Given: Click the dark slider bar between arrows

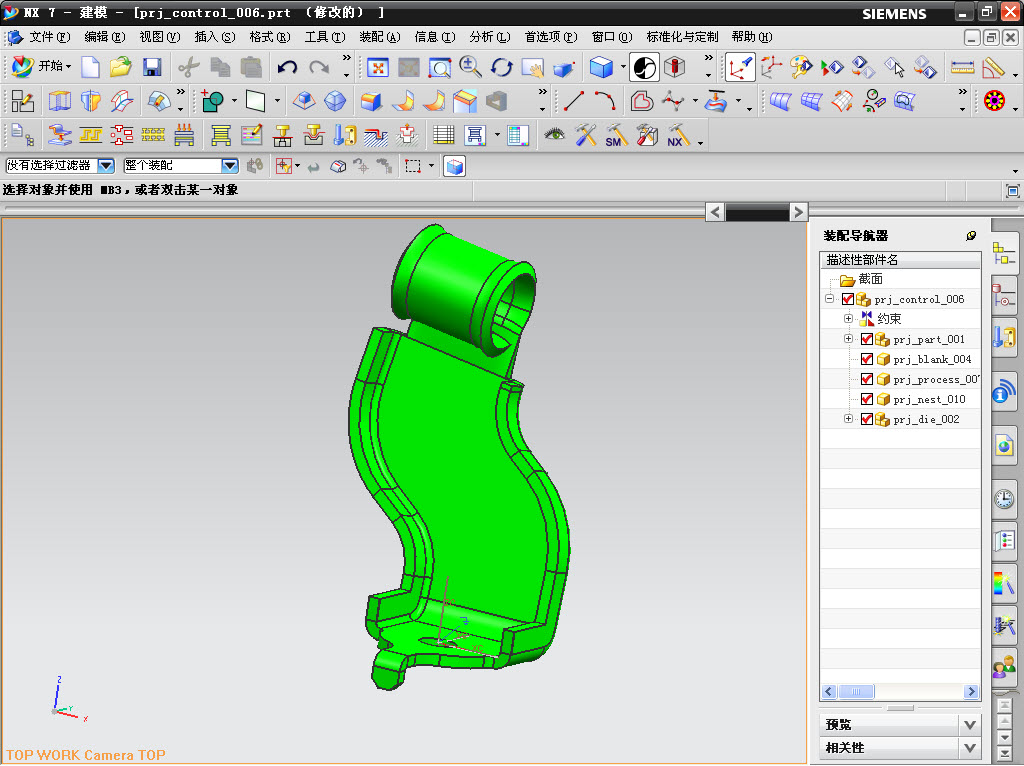Looking at the screenshot, I should tap(757, 212).
